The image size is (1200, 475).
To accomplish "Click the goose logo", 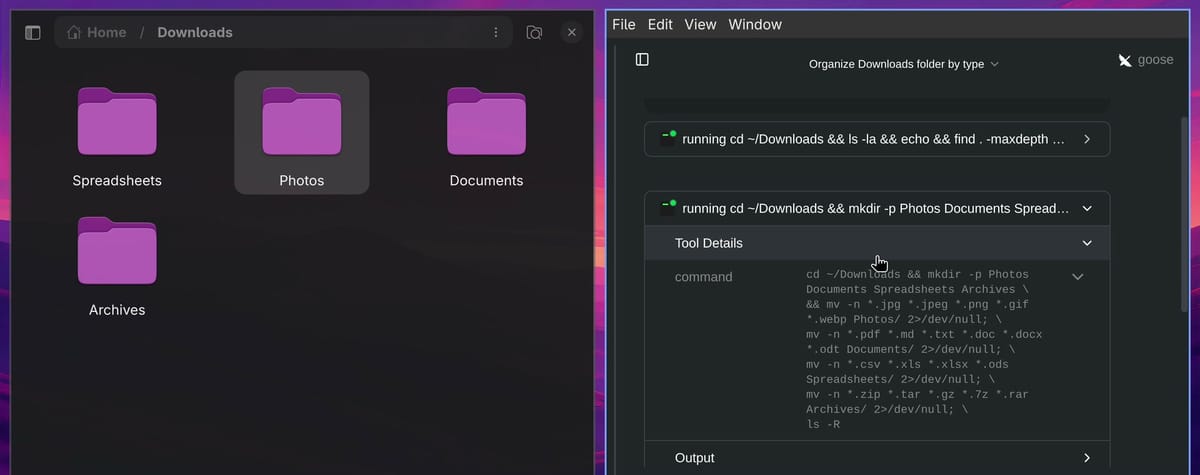I will [x=1146, y=60].
